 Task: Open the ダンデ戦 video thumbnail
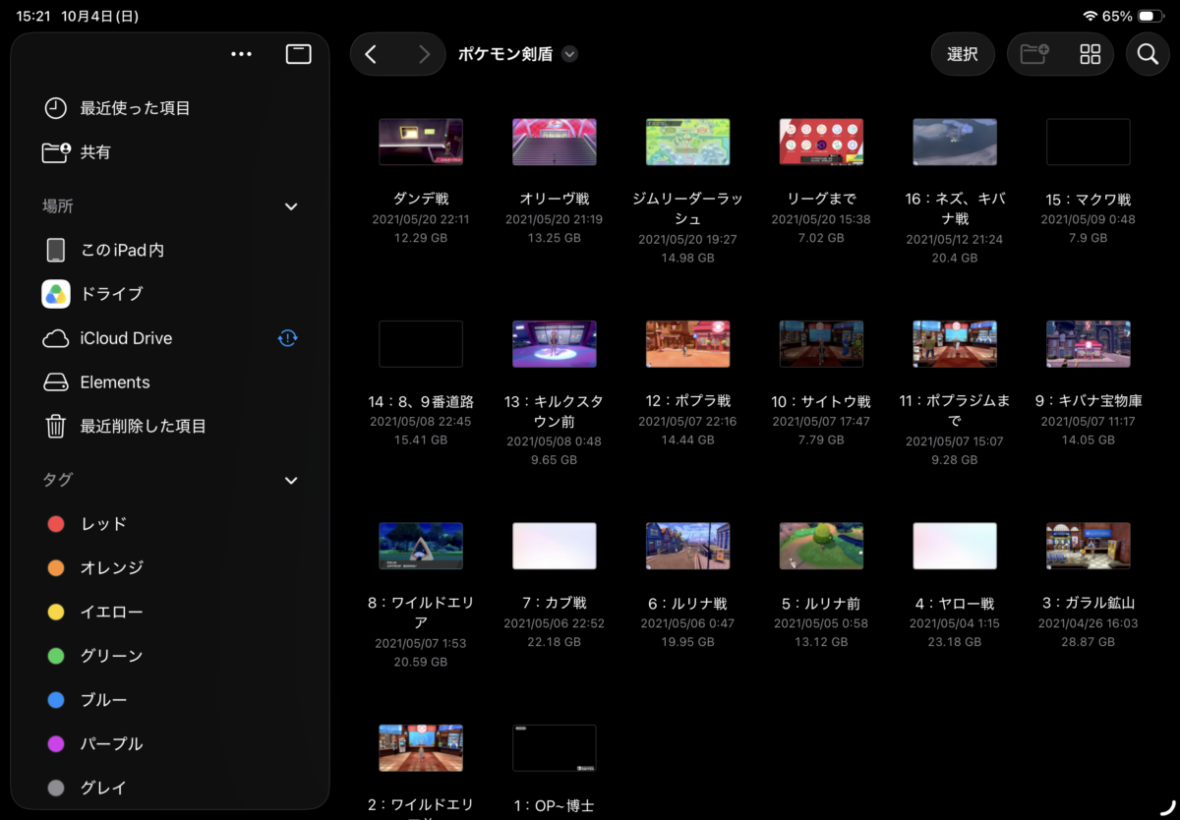click(421, 141)
